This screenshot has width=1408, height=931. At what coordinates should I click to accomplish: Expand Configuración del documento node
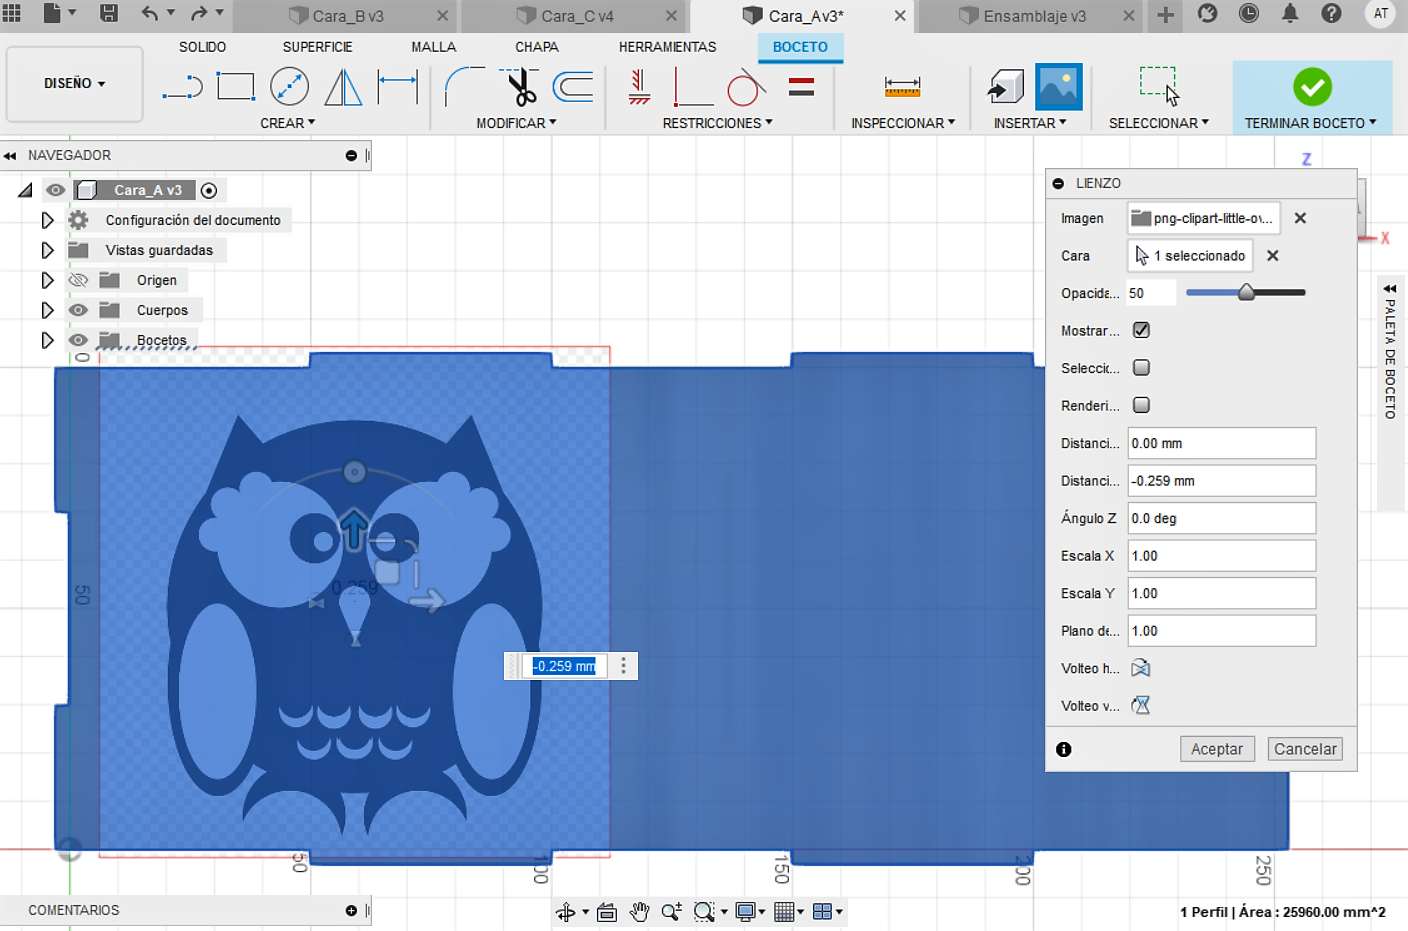point(47,220)
